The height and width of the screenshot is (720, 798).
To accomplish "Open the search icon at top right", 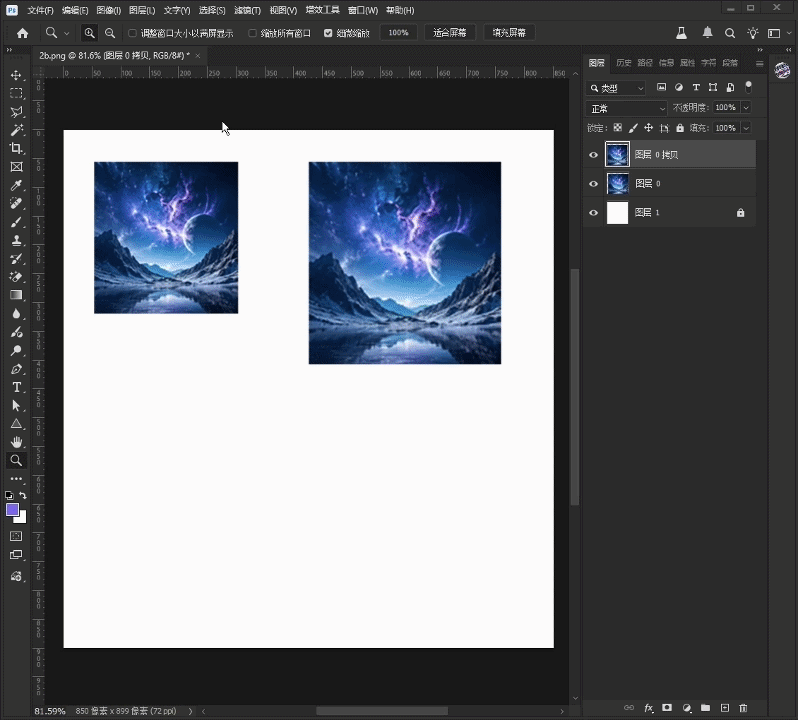I will pyautogui.click(x=730, y=33).
